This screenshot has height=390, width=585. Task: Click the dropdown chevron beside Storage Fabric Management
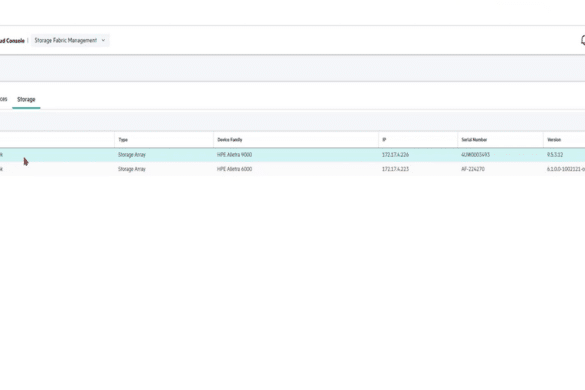point(103,40)
